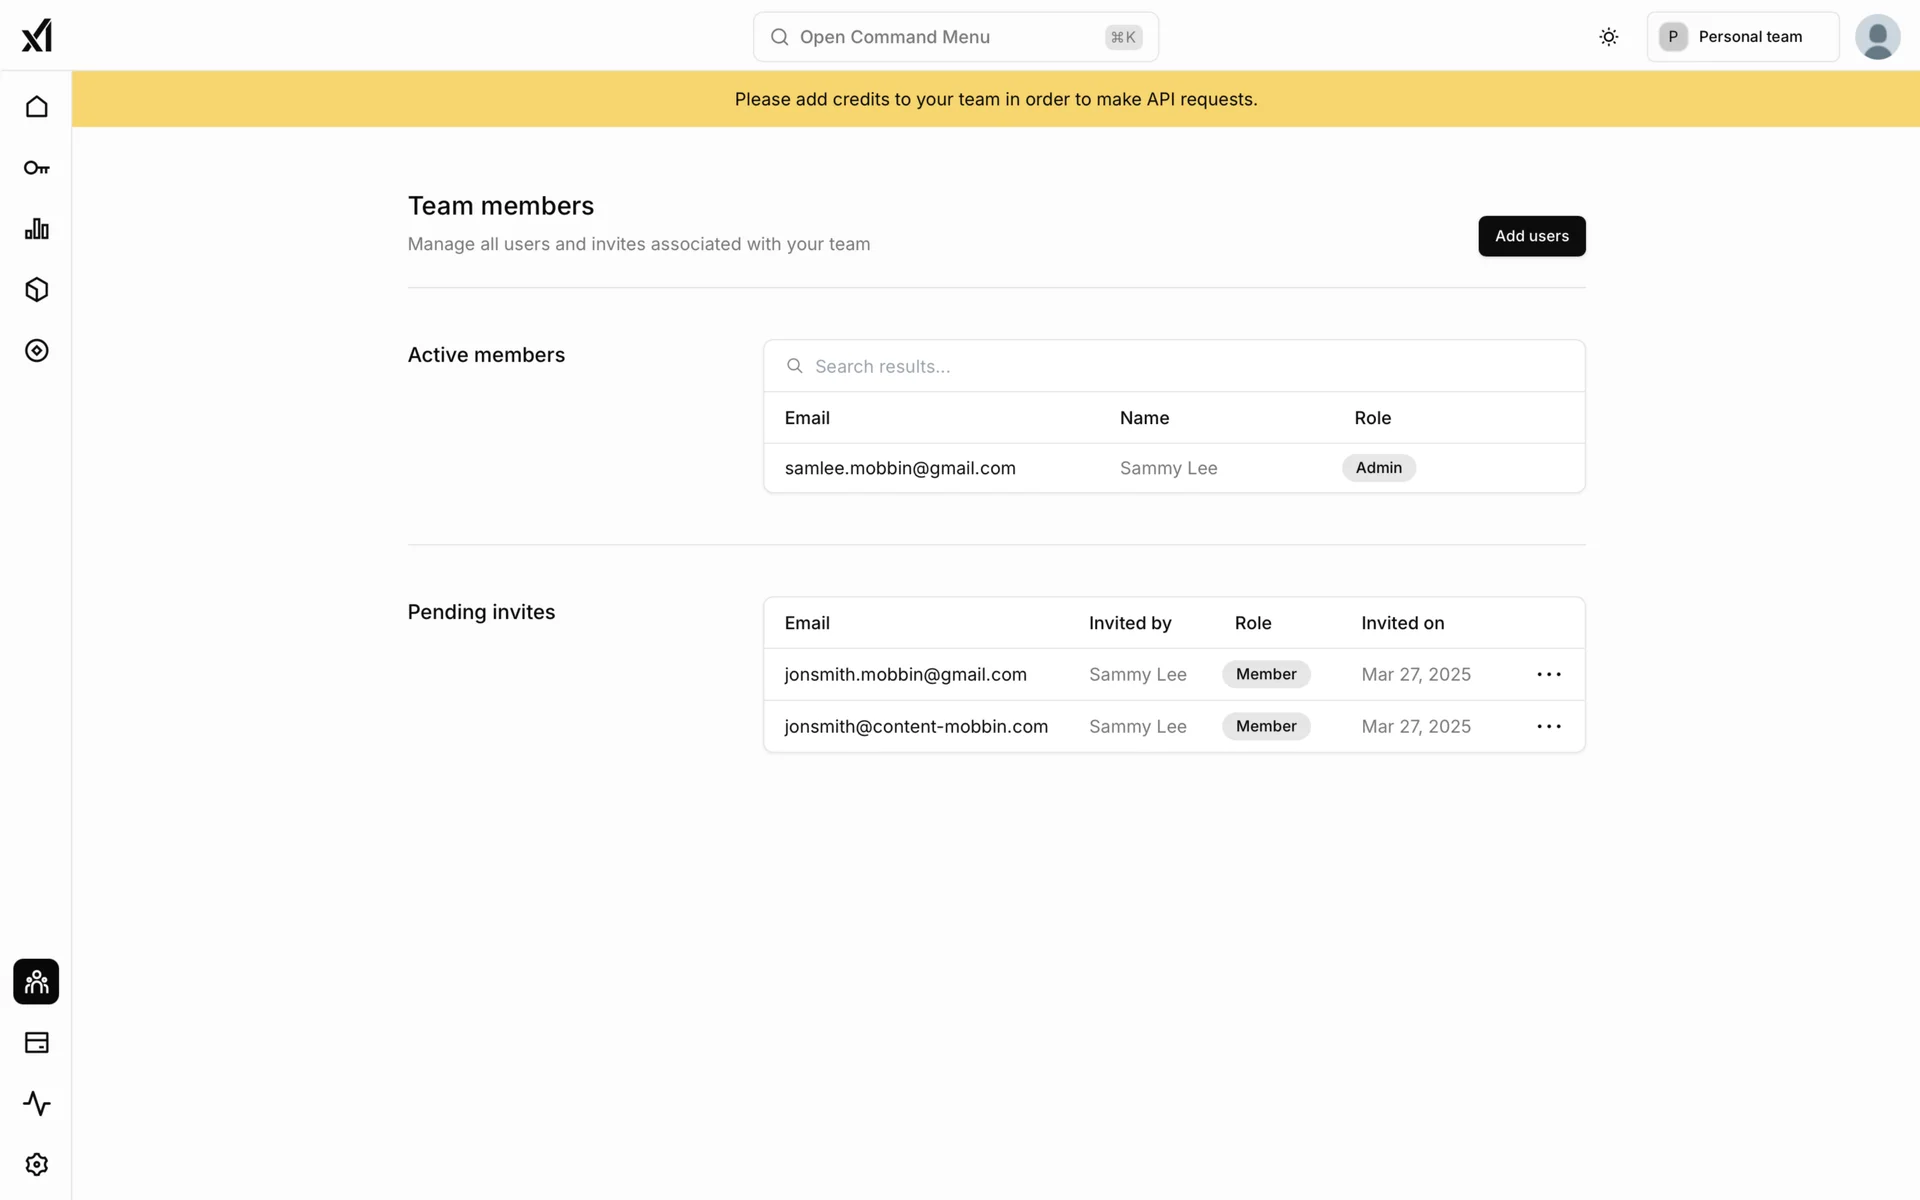The image size is (1920, 1200).
Task: Click the Add users button
Action: click(x=1531, y=236)
